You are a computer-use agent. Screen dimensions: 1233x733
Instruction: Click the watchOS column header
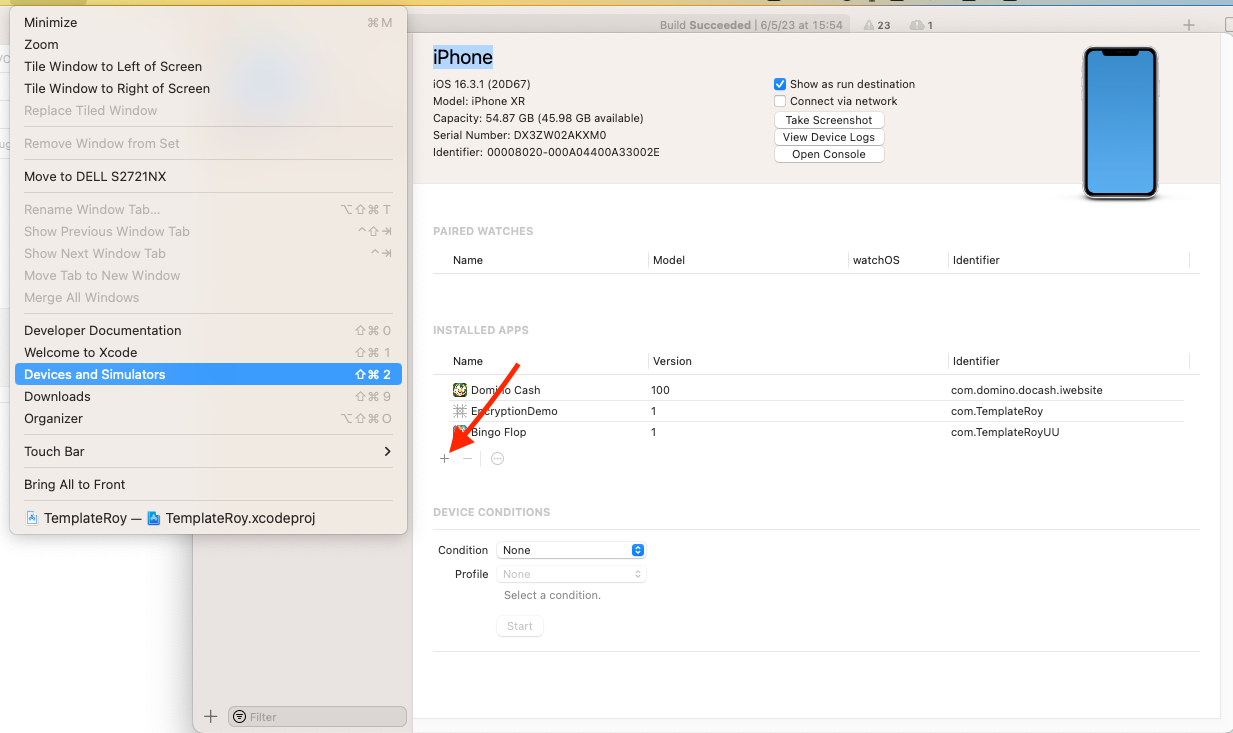[x=876, y=260]
